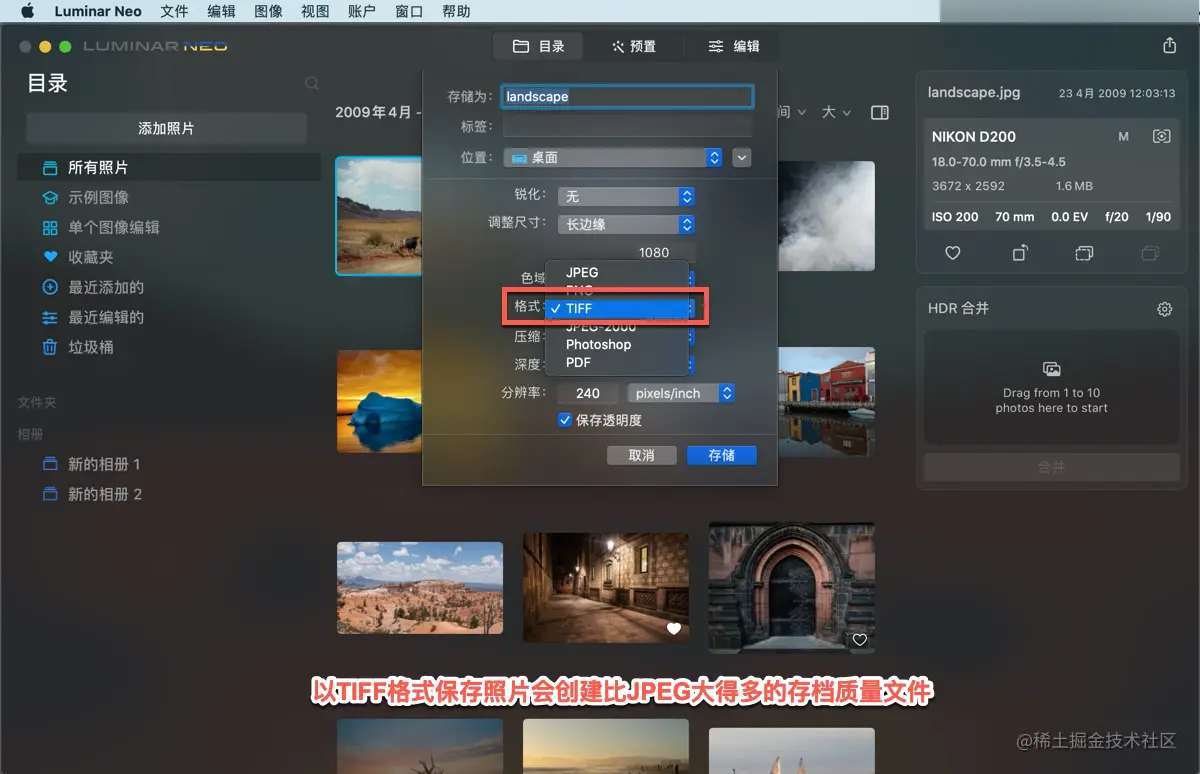Click the 240 resolution field
Viewport: 1200px width, 774px height.
point(588,394)
